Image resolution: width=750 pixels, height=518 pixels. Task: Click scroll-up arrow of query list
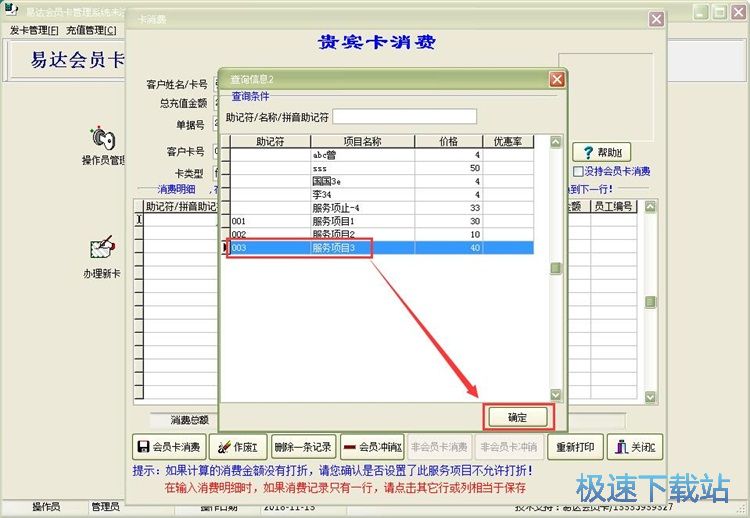[555, 142]
